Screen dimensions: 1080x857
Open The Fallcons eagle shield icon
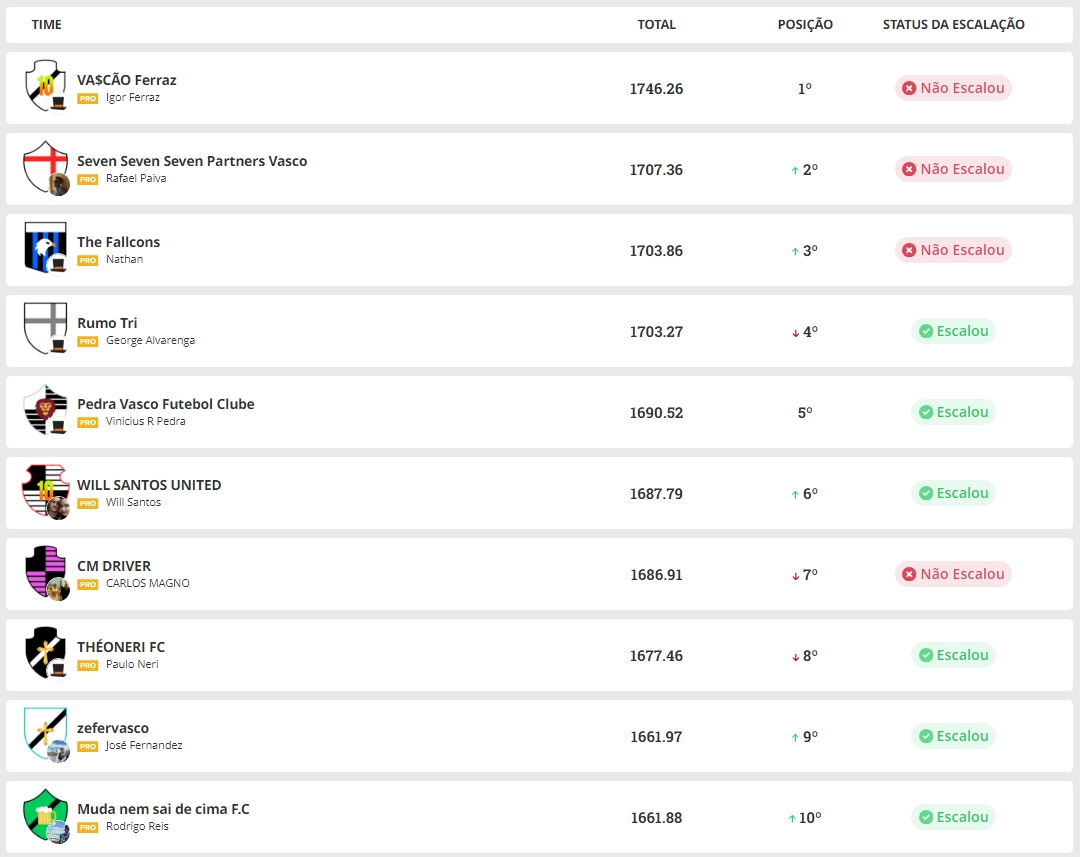pyautogui.click(x=44, y=248)
